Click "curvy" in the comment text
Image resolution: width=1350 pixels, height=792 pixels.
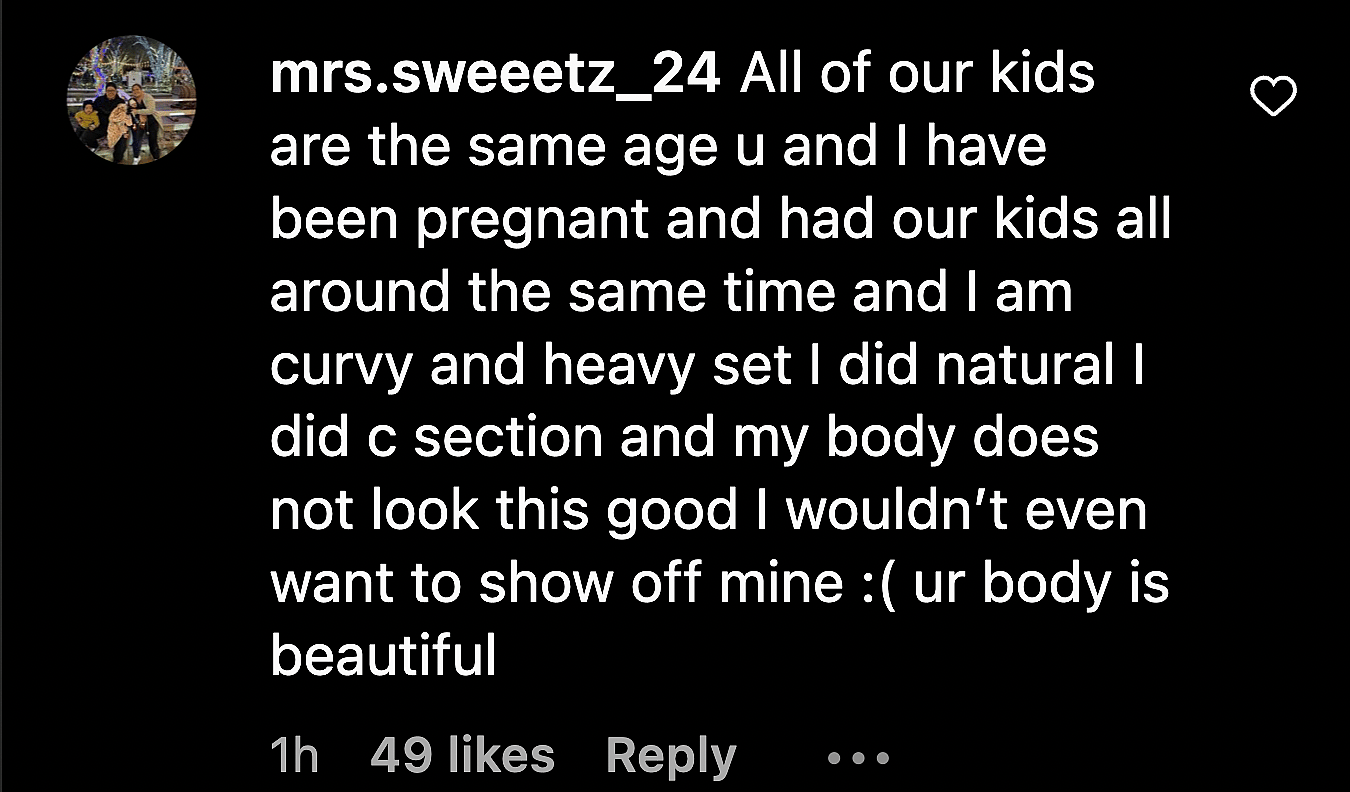click(x=341, y=368)
